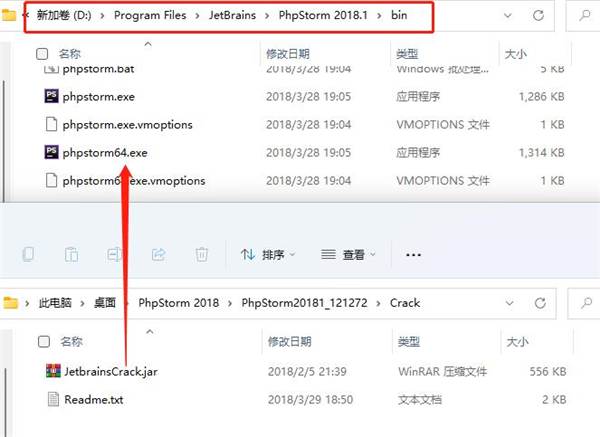Click the Crack breadcrumb segment

click(x=405, y=303)
